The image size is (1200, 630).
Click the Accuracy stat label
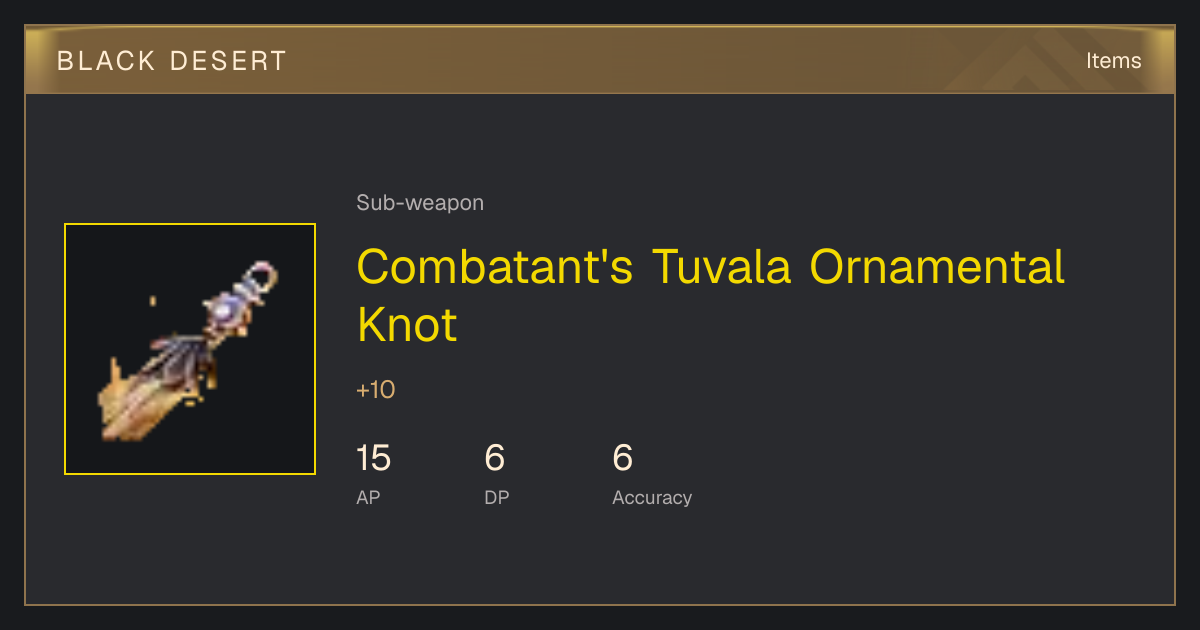(652, 497)
